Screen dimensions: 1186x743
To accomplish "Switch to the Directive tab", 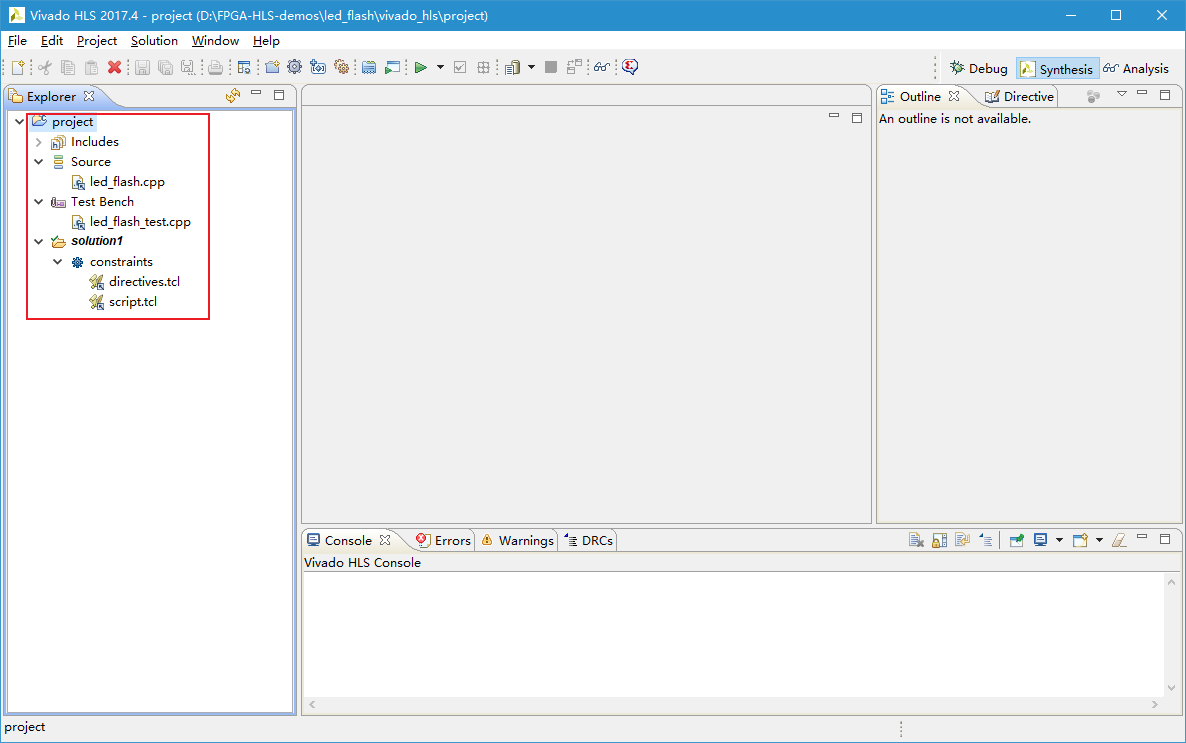I will (1020, 97).
